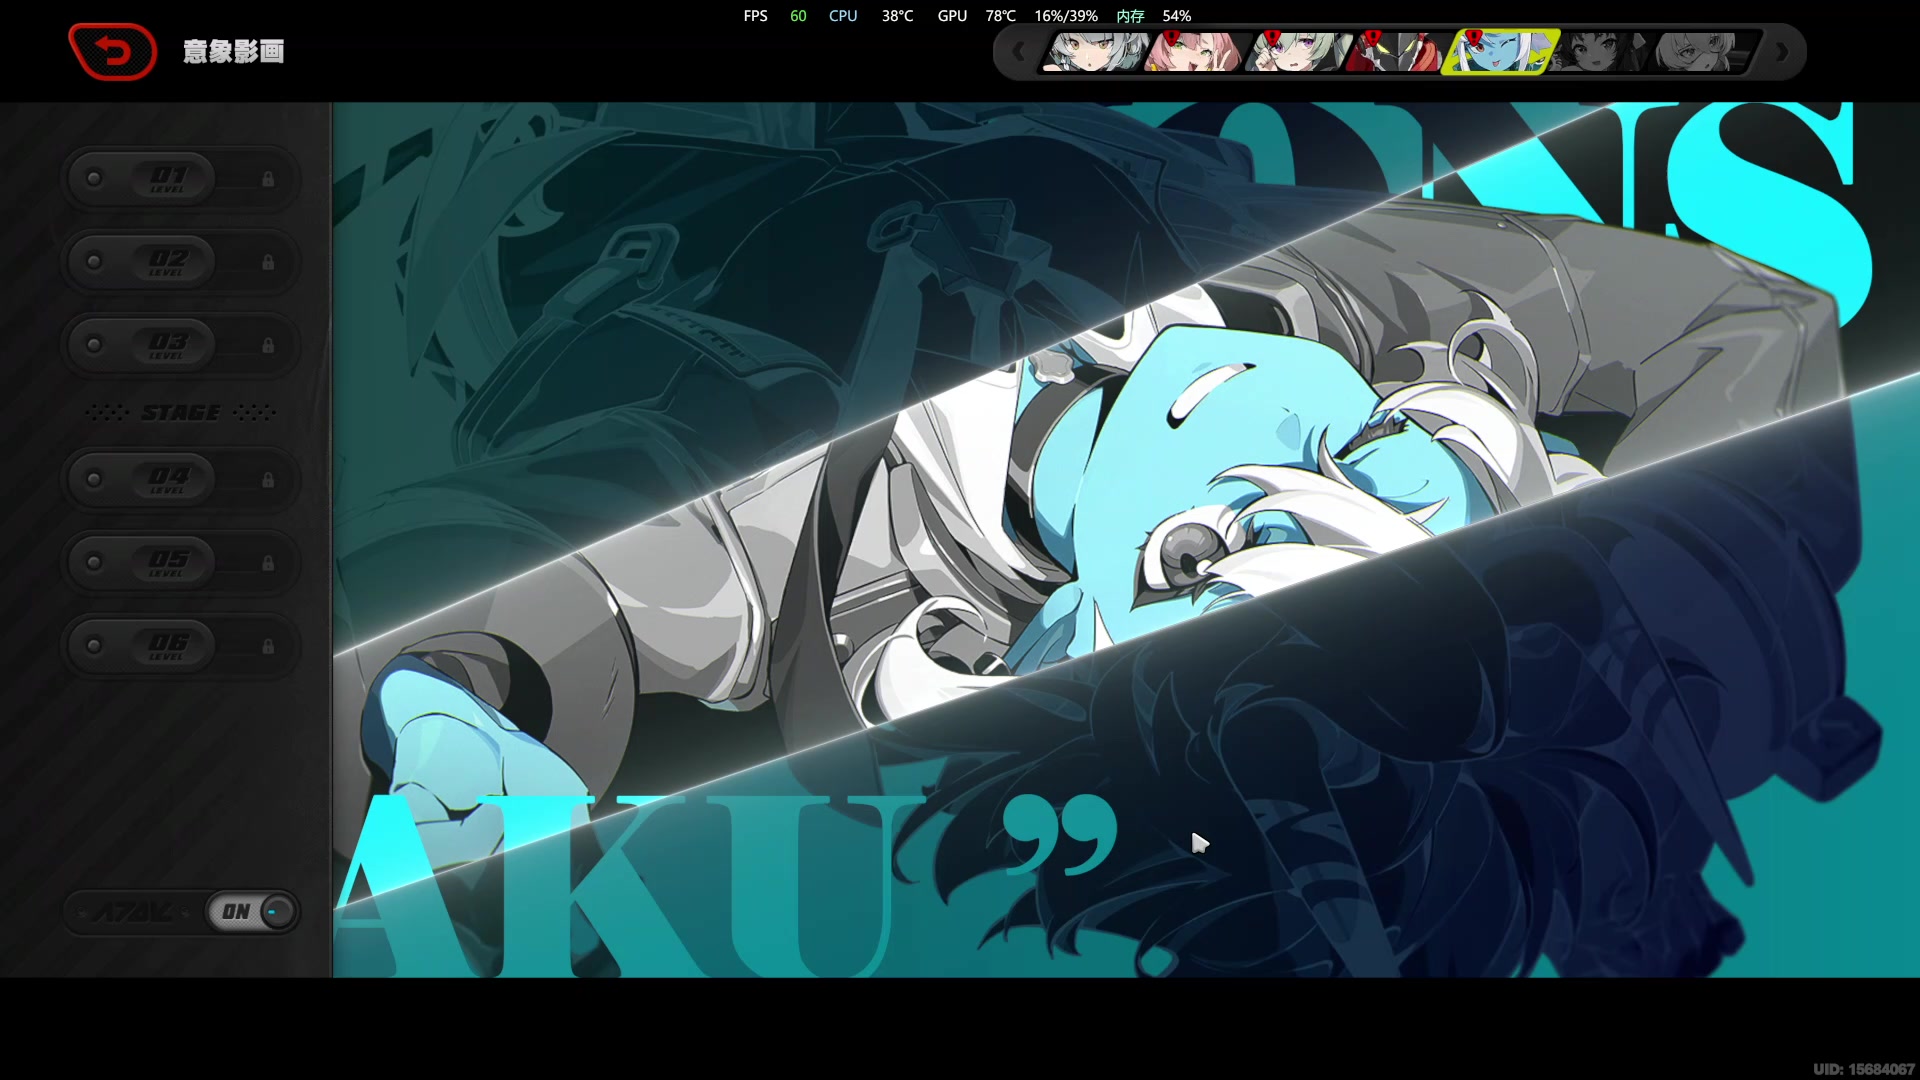1920x1080 pixels.
Task: Click the STAGE label in the sidebar
Action: (x=181, y=413)
